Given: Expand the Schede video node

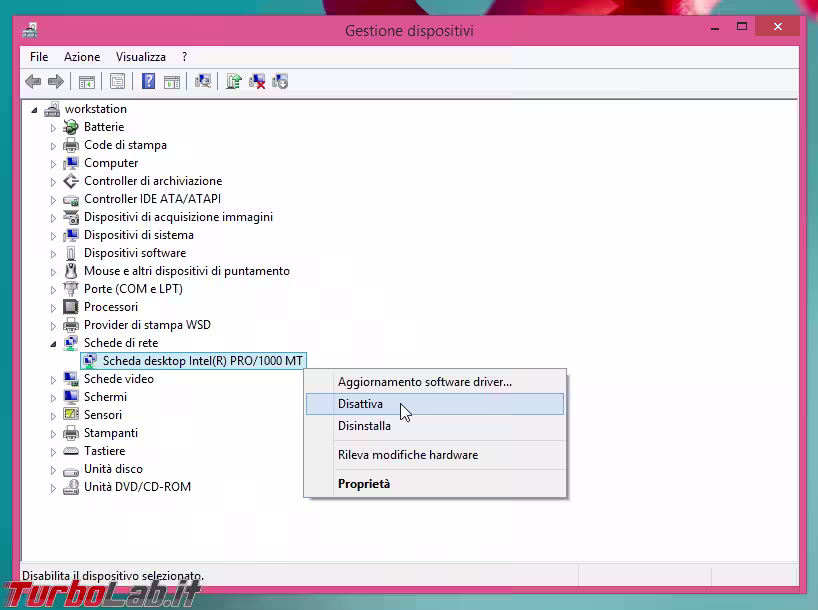Looking at the screenshot, I should pos(53,379).
